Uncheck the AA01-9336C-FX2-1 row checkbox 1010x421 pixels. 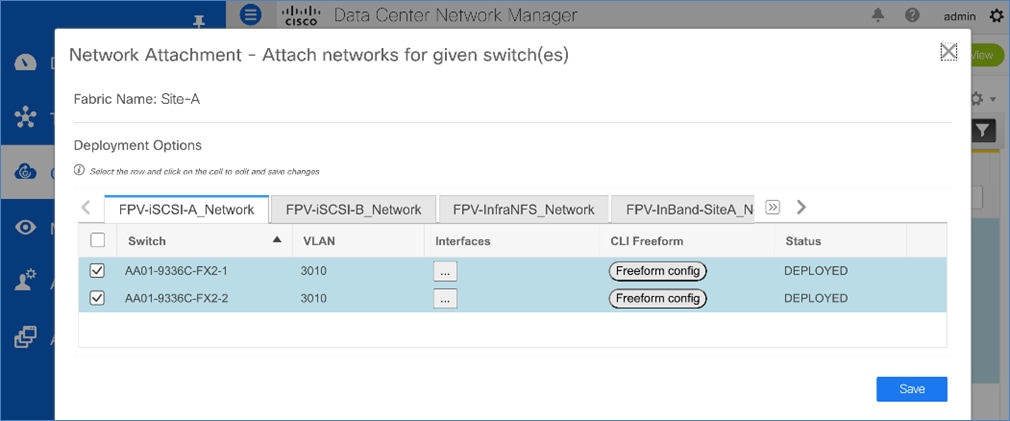click(97, 271)
